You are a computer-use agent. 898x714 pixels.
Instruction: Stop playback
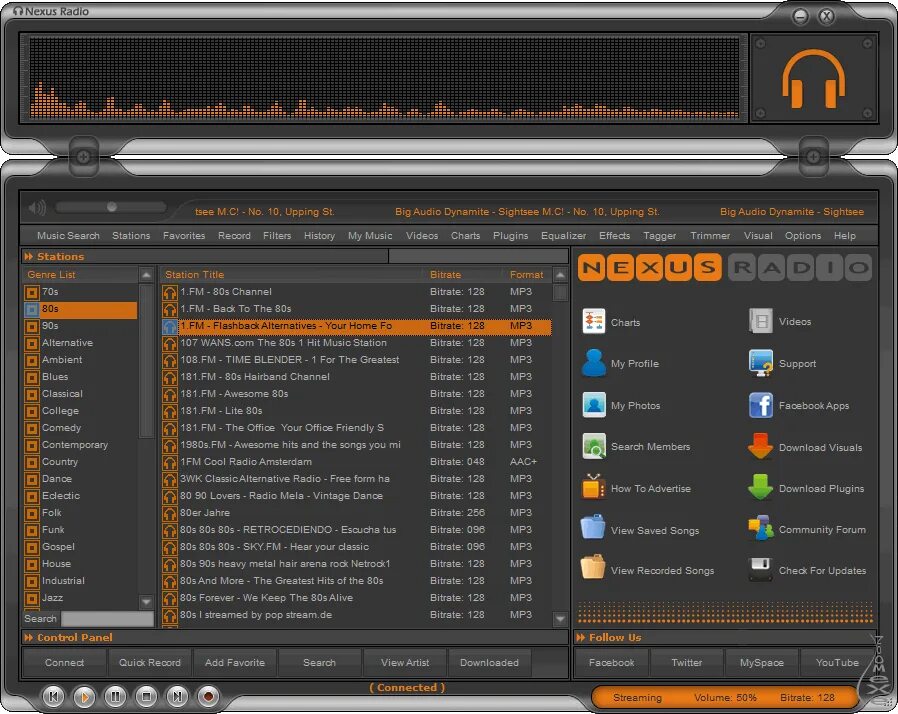(x=147, y=696)
